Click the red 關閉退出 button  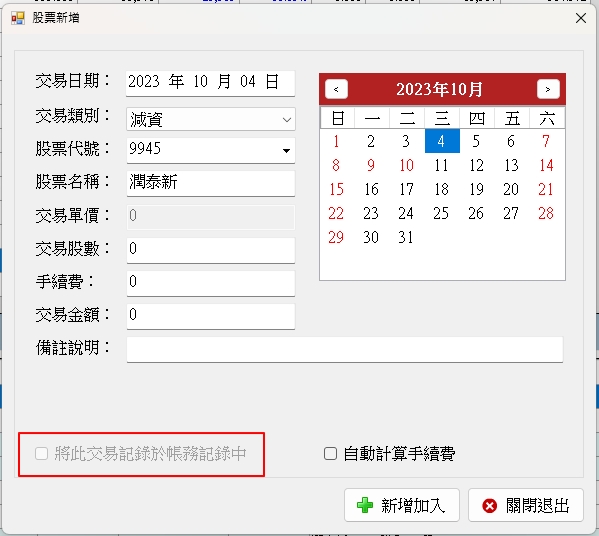pyautogui.click(x=526, y=505)
